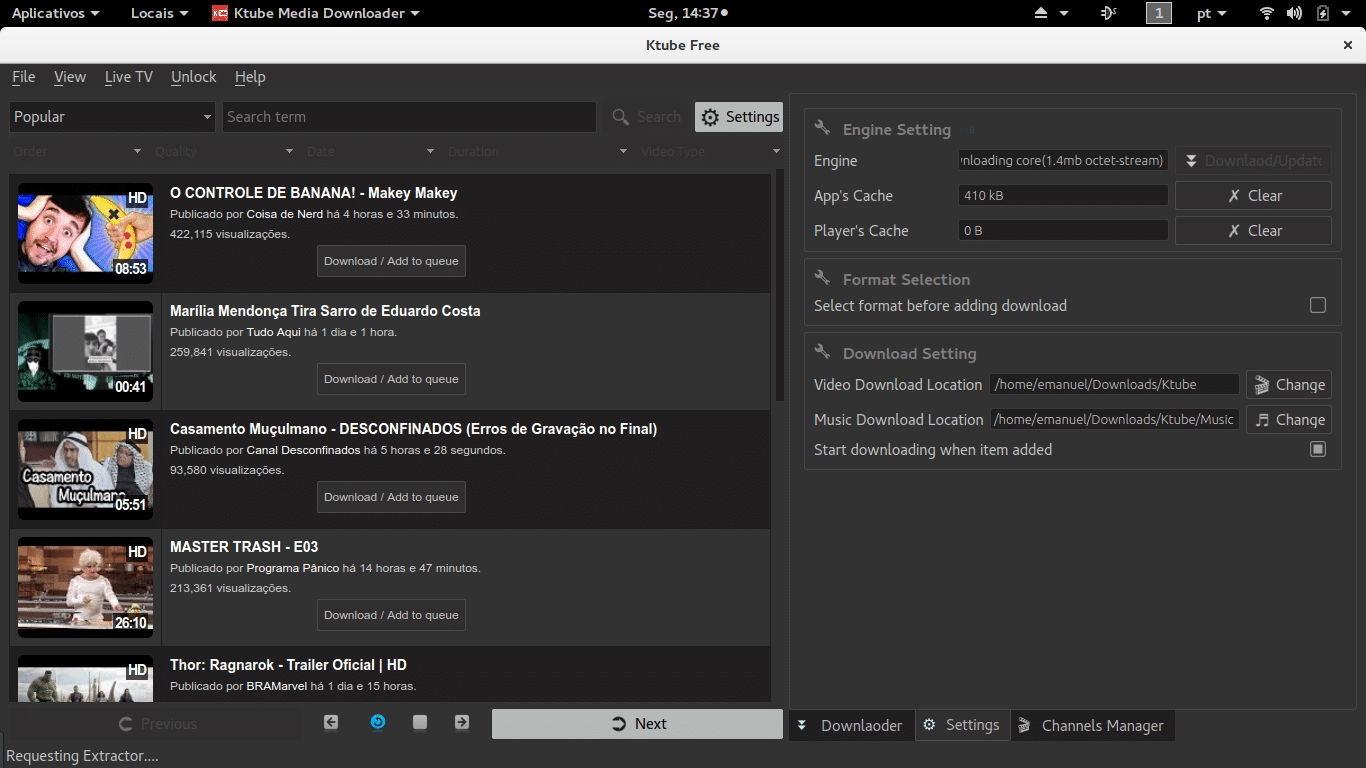Open the Unlock menu

(x=194, y=77)
